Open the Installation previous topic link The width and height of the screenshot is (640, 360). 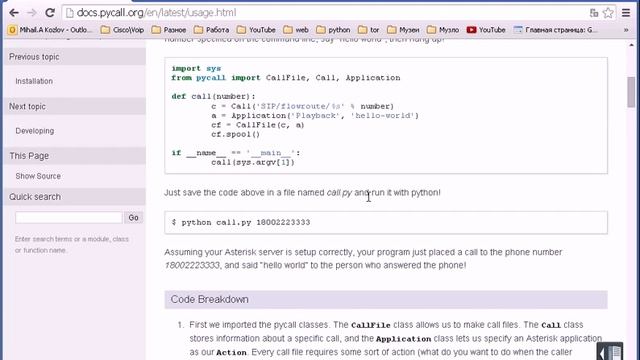34,81
